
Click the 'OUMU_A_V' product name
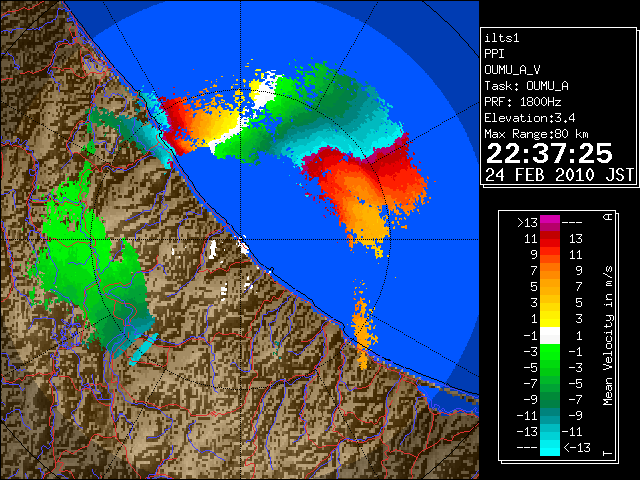click(x=512, y=70)
